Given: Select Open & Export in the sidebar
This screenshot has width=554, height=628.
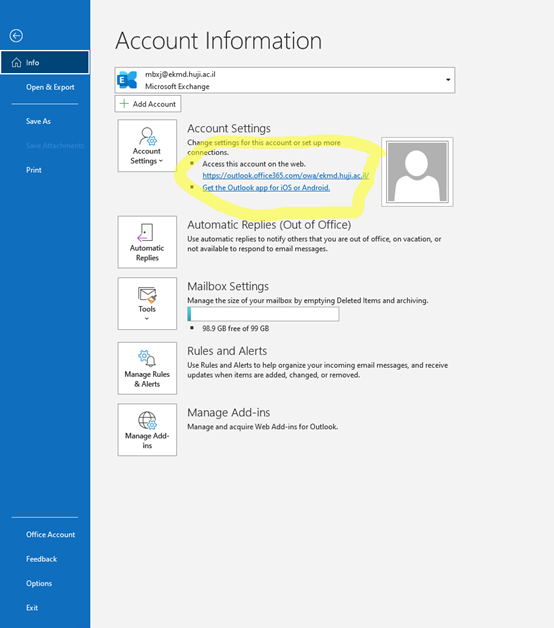Looking at the screenshot, I should [50, 87].
